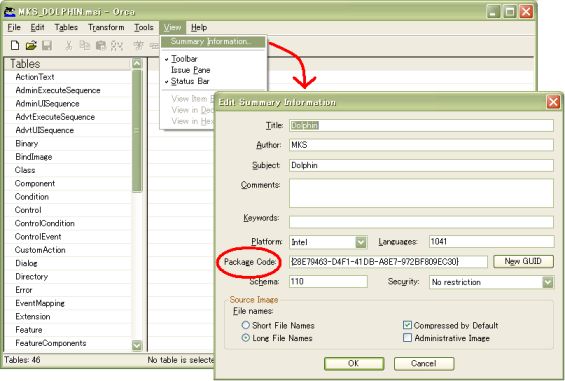This screenshot has width=565, height=381.
Task: Click the Cut scissors toolbar icon
Action: tap(68, 45)
